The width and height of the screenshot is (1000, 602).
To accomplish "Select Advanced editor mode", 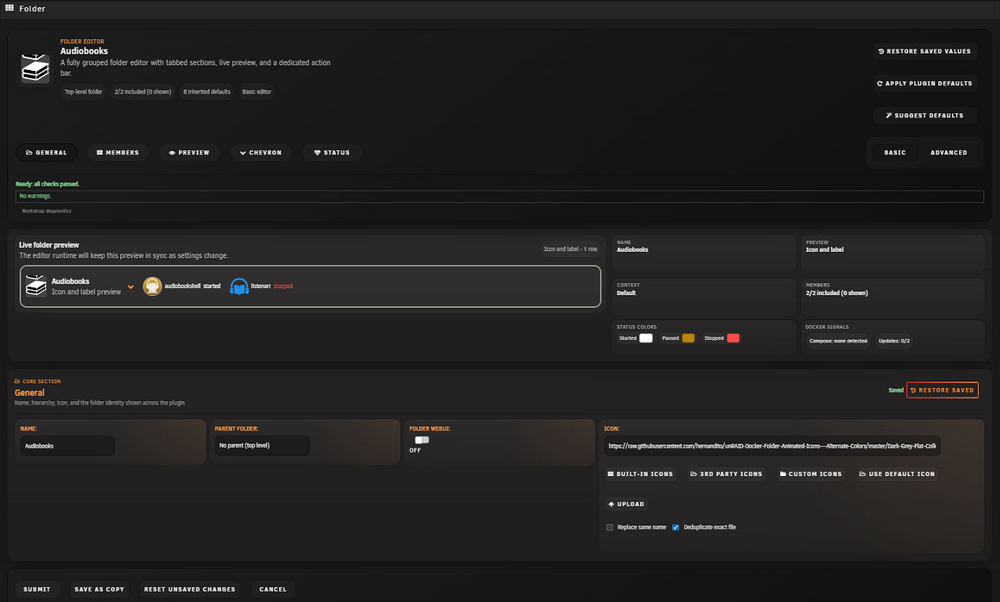I will coord(949,152).
